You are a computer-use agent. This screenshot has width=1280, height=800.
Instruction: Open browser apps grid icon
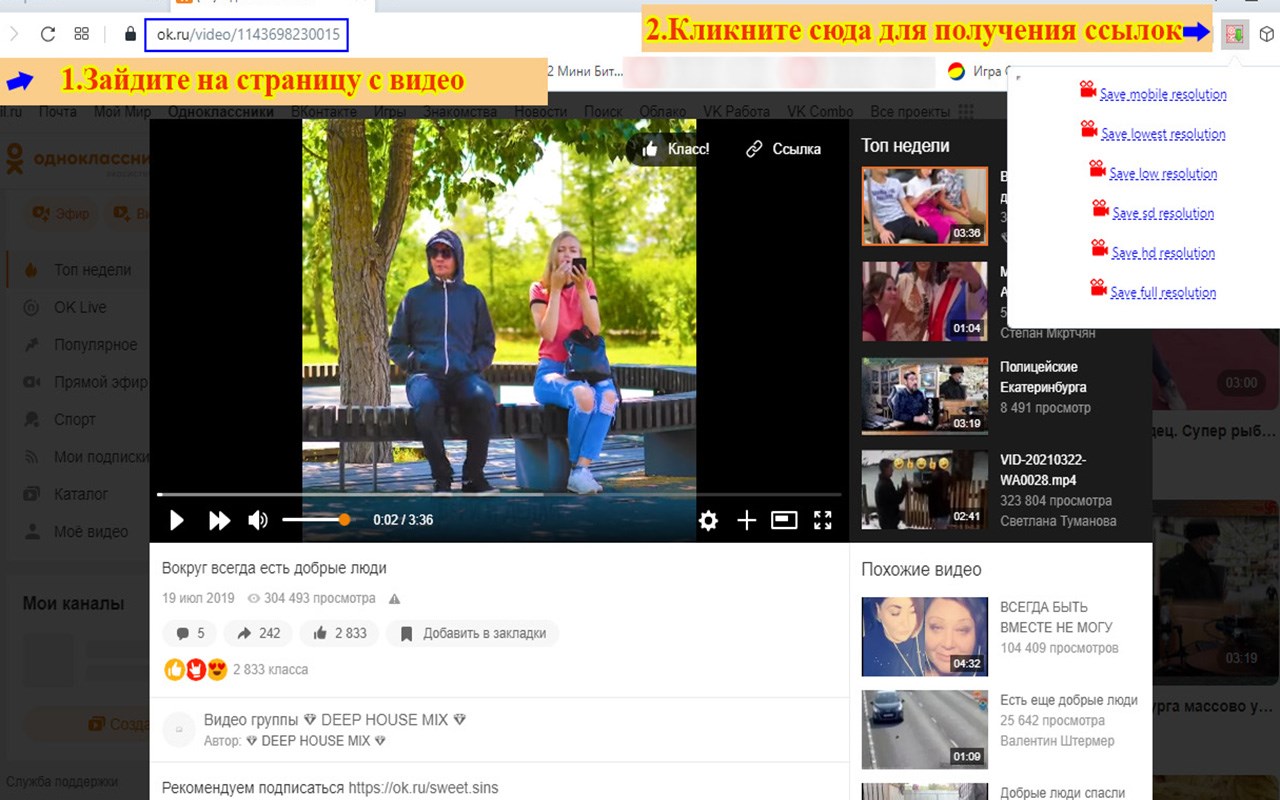pos(82,34)
